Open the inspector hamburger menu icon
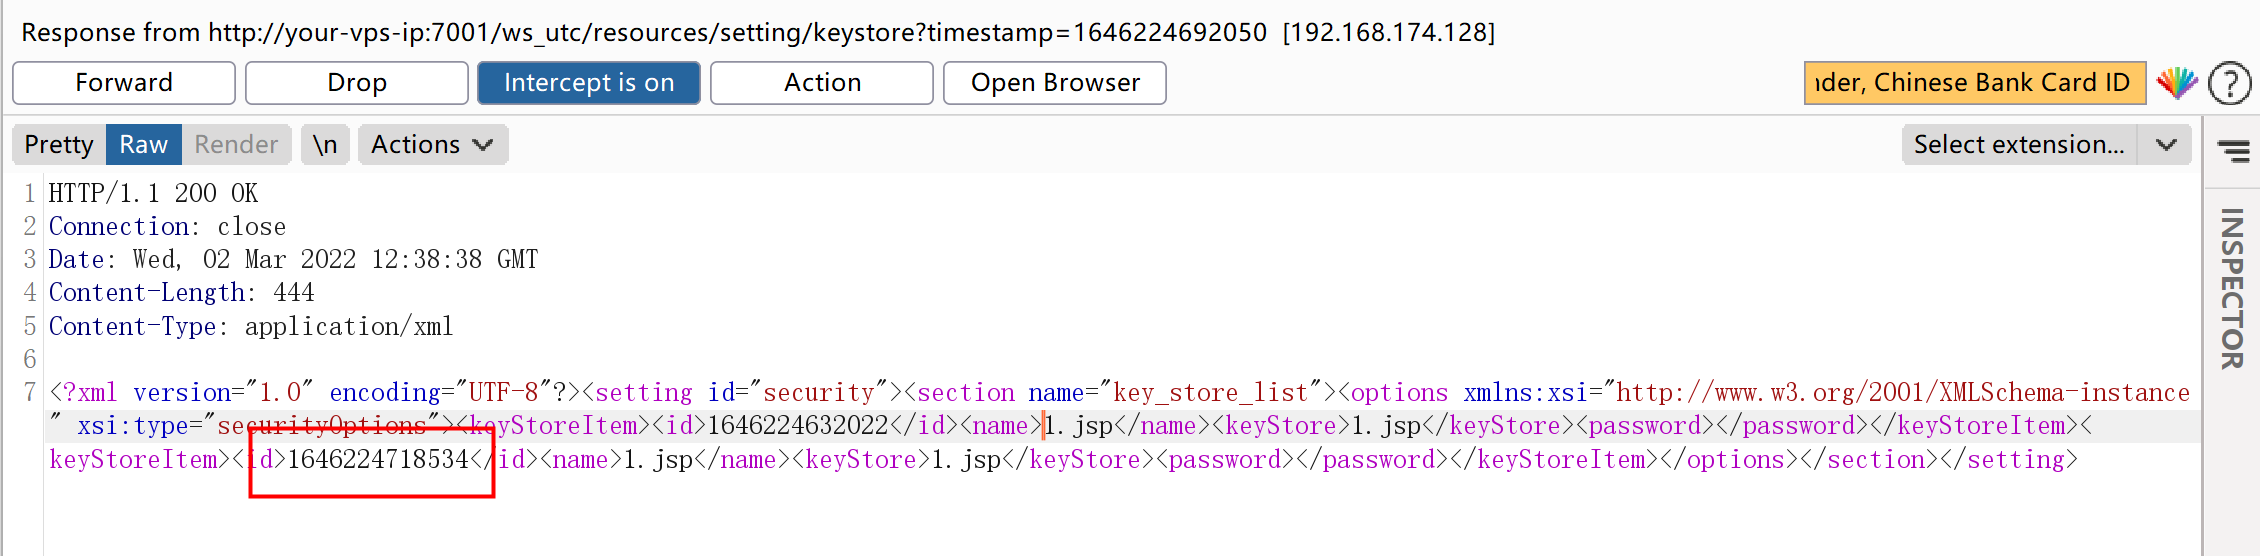2260x556 pixels. [x=2232, y=150]
